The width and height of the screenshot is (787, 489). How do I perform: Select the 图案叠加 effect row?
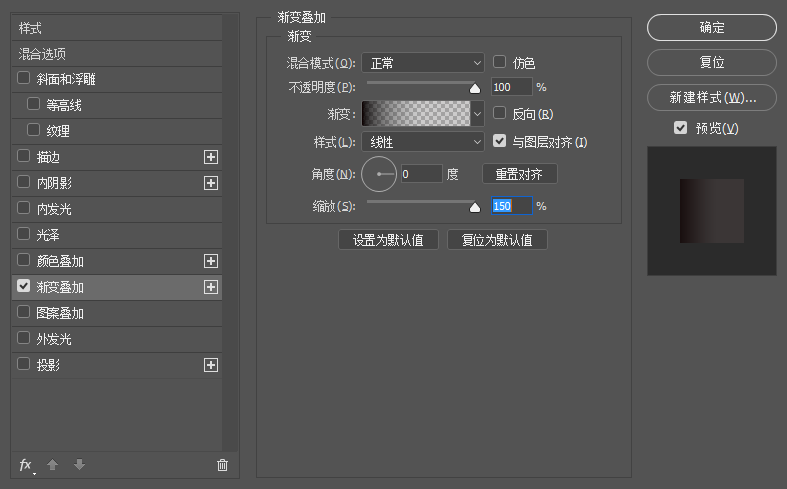pyautogui.click(x=117, y=313)
